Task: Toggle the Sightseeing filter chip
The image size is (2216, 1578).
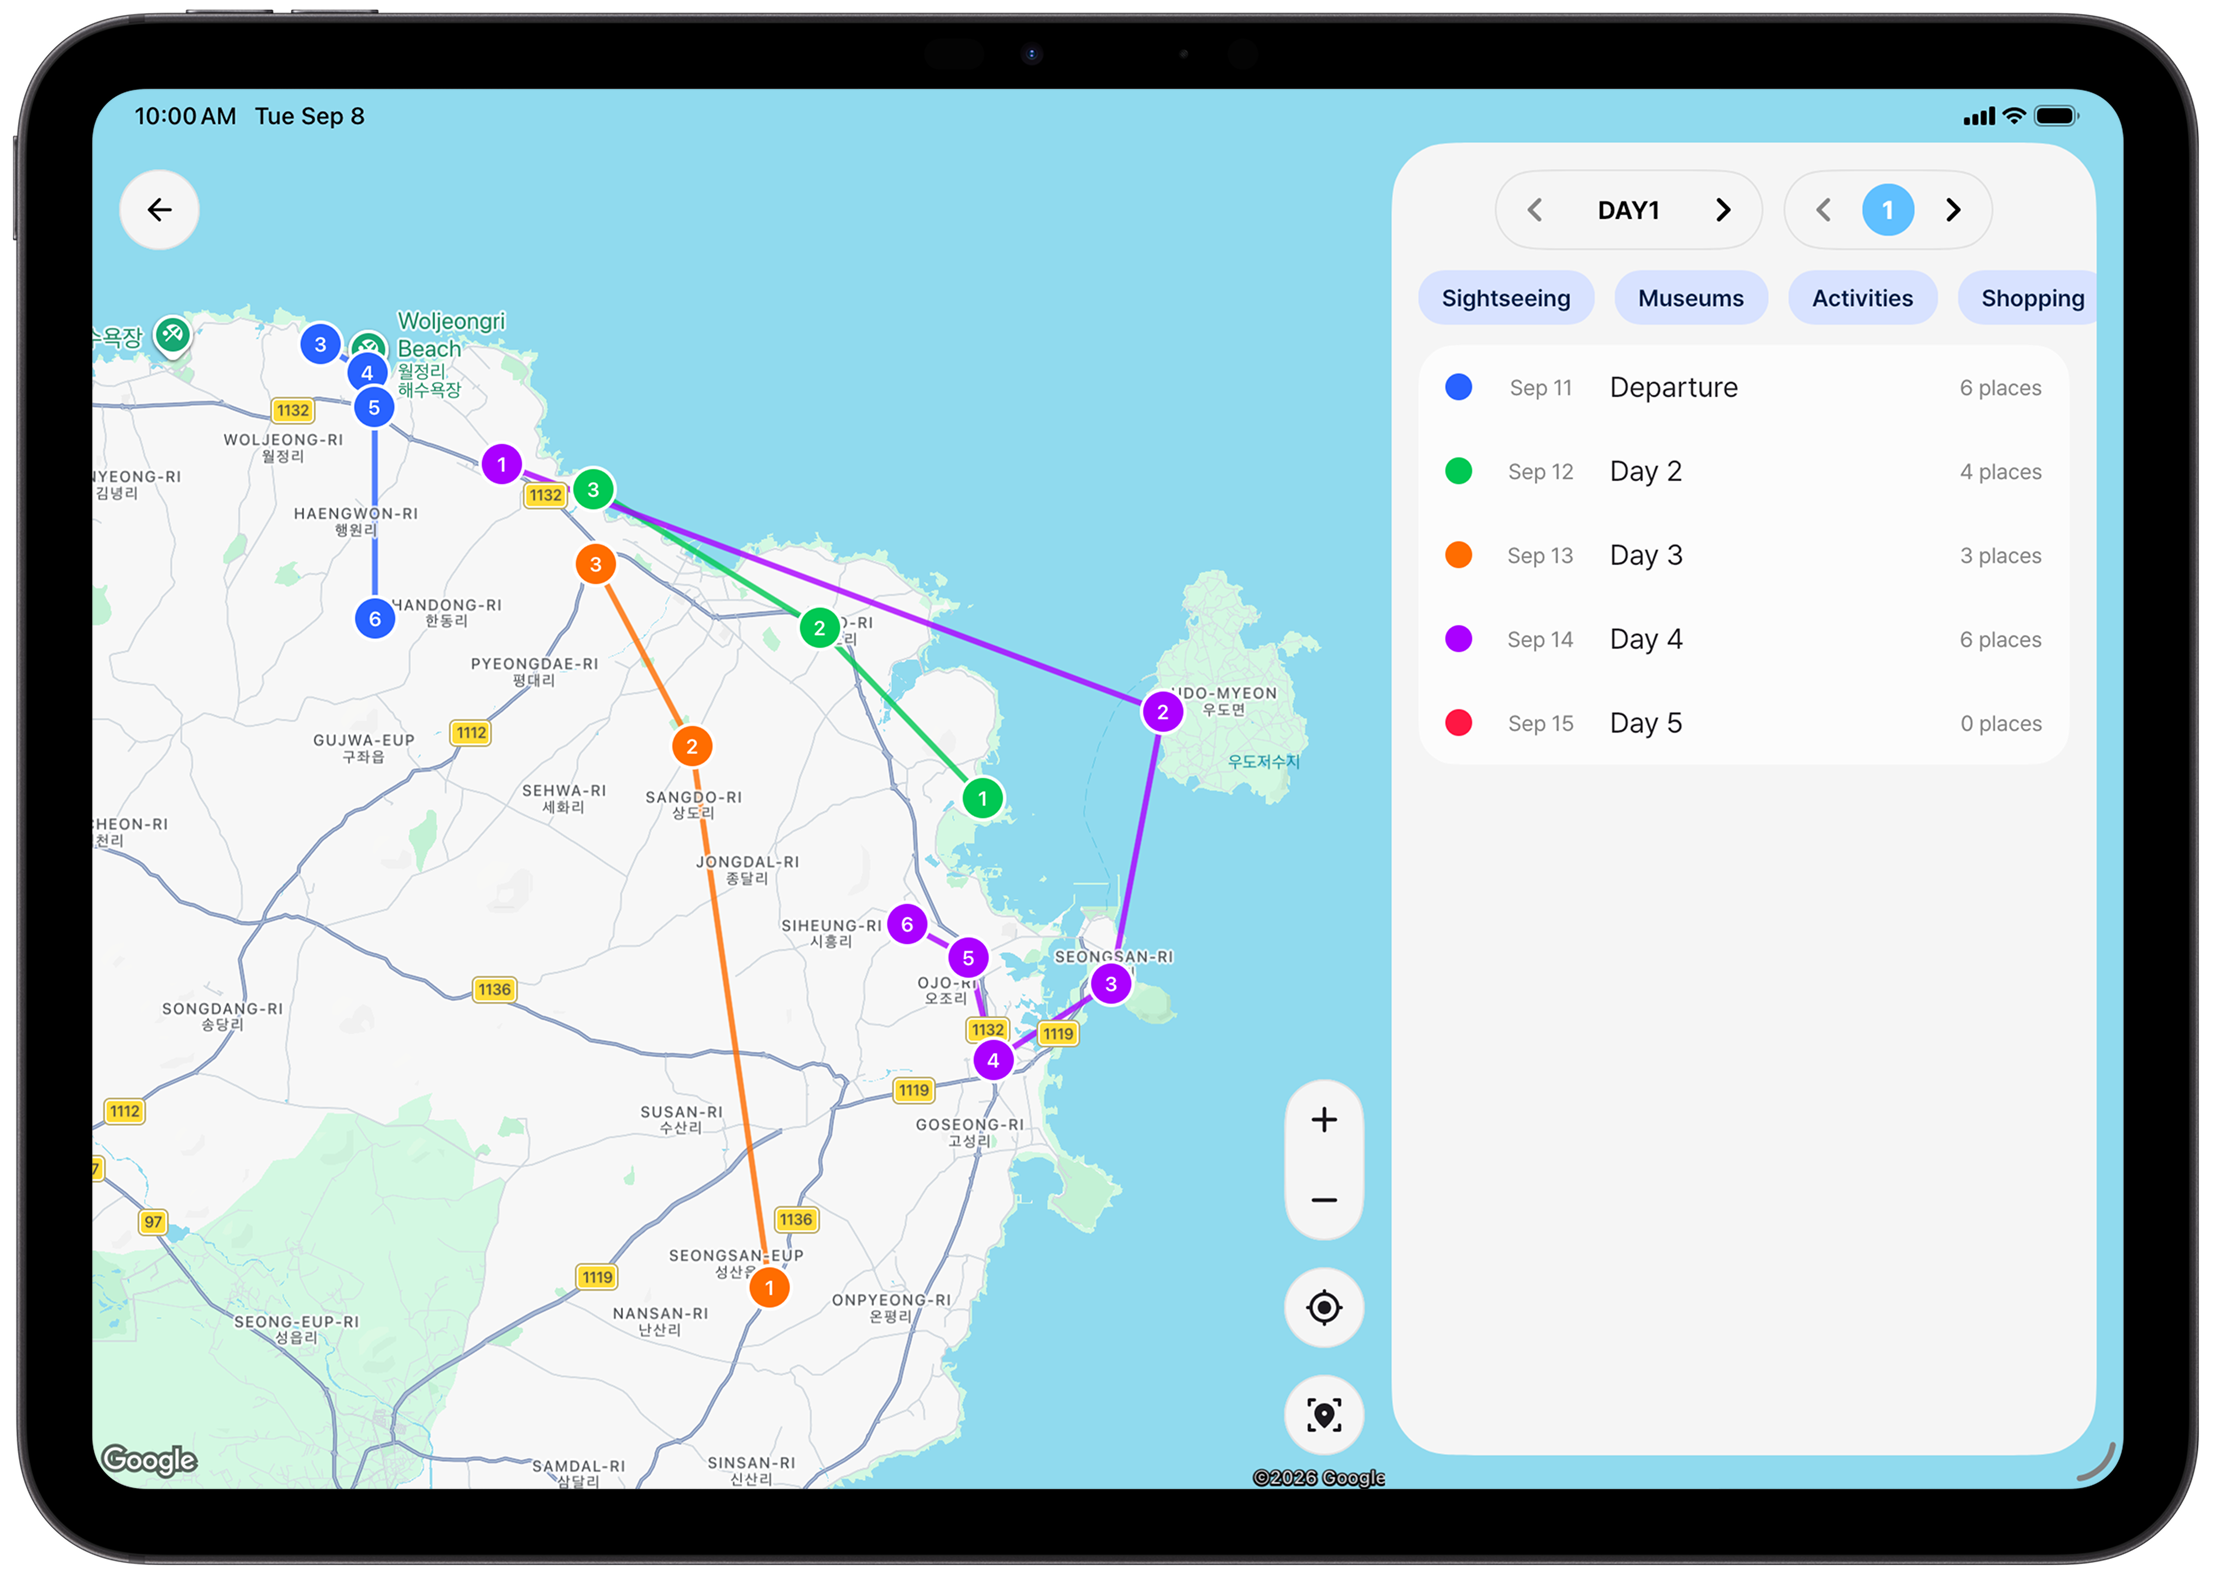Action: (1505, 298)
